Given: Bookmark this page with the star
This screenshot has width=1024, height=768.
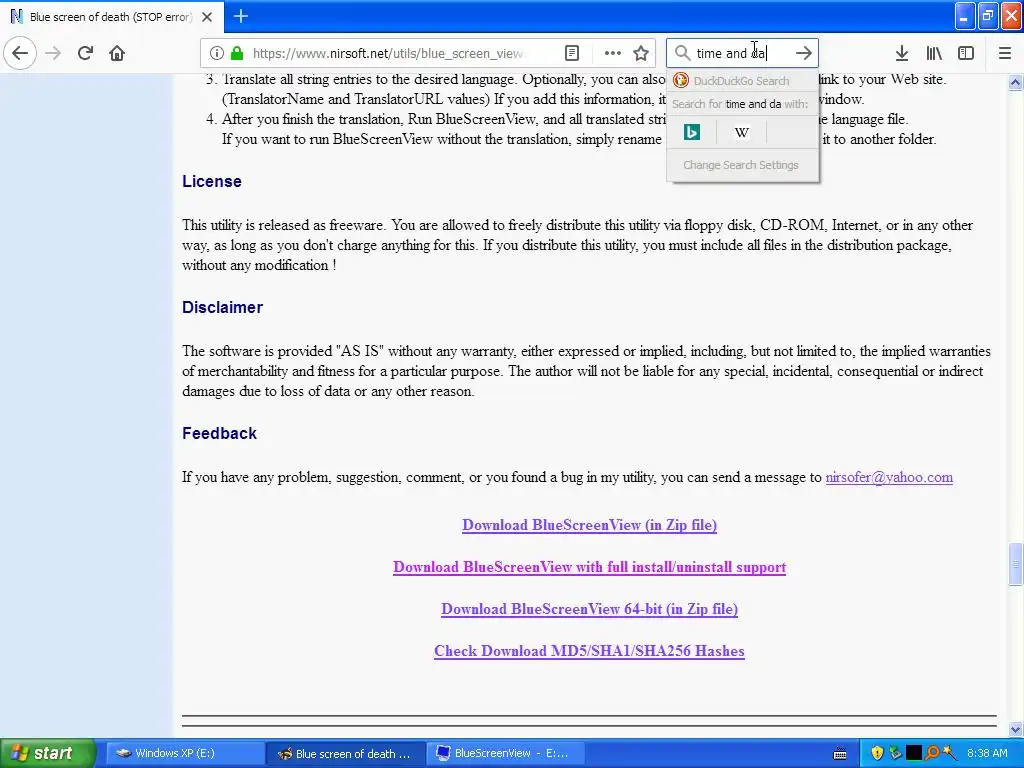Looking at the screenshot, I should point(641,53).
